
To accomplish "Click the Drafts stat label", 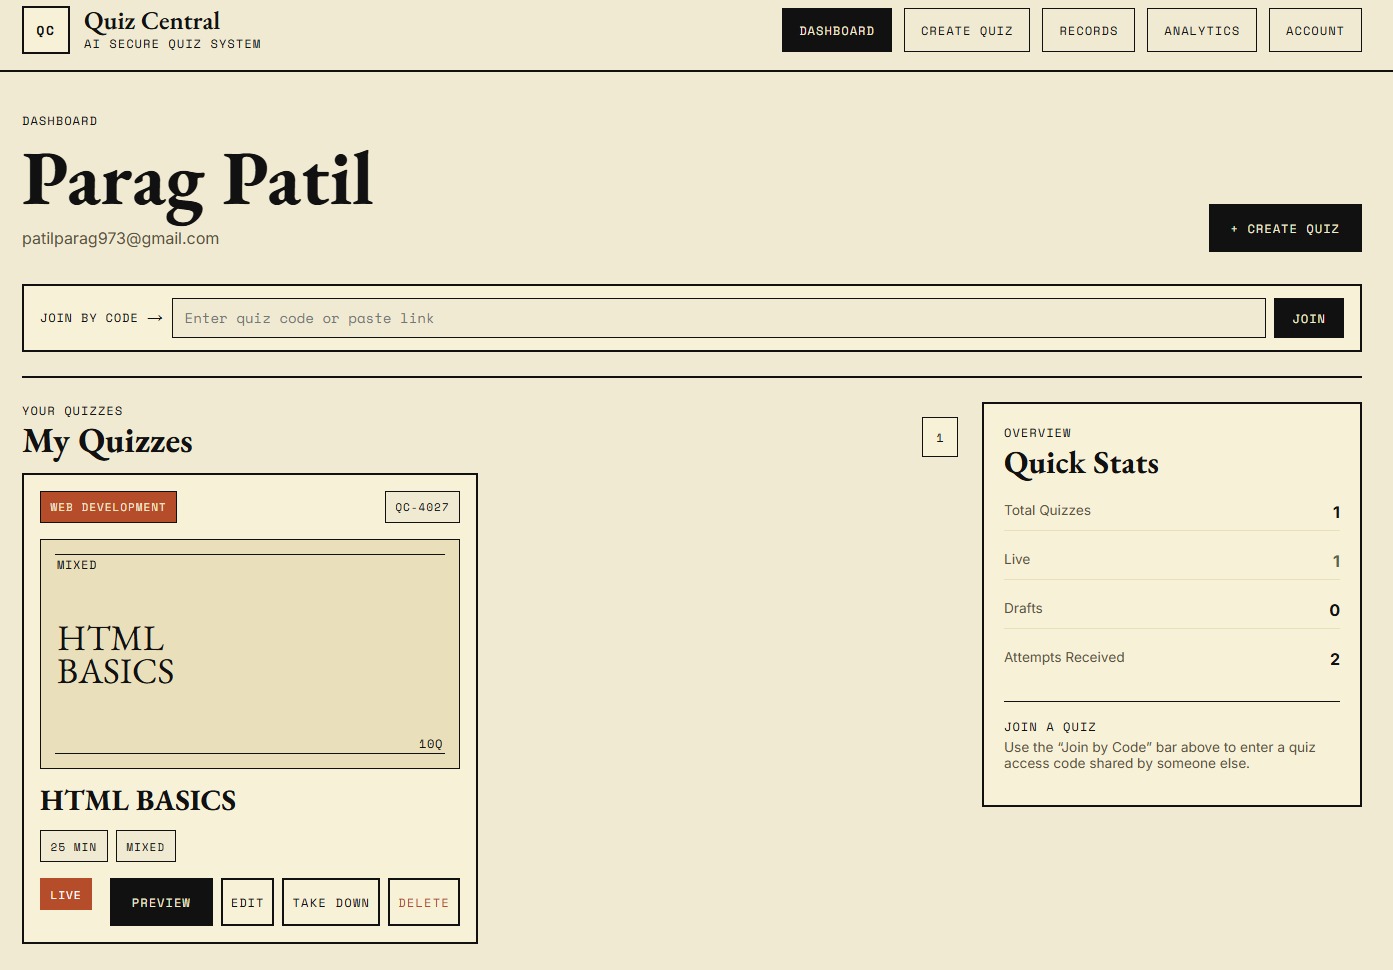I will point(1023,608).
